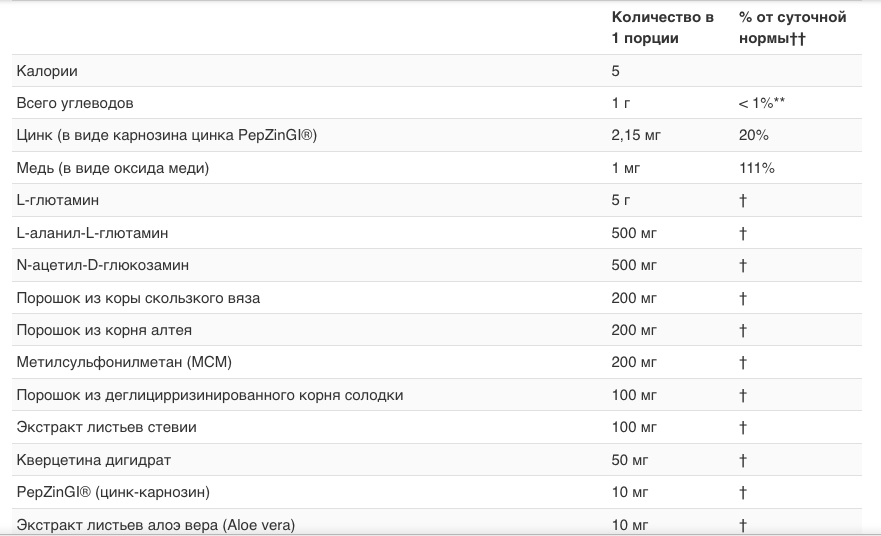Click the deglycyrrhizinated licorice root powder row
Screen dimensions: 881x536
coord(210,395)
